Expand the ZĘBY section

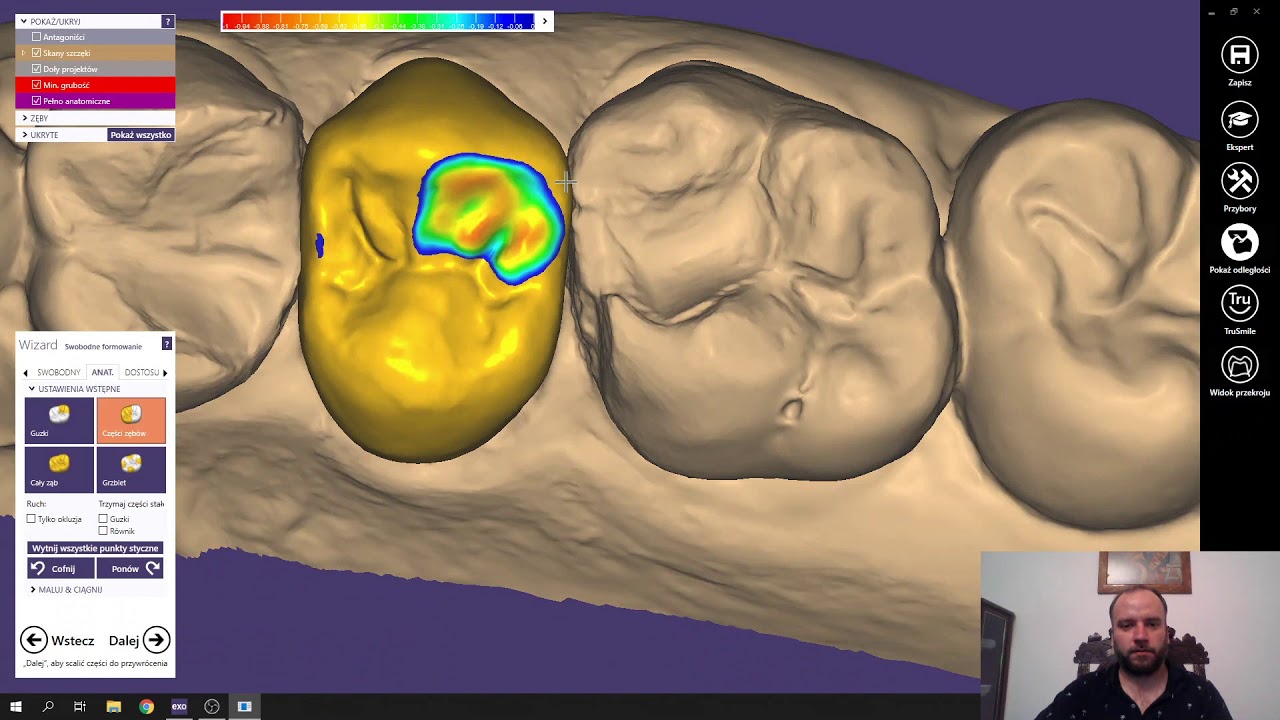(25, 118)
